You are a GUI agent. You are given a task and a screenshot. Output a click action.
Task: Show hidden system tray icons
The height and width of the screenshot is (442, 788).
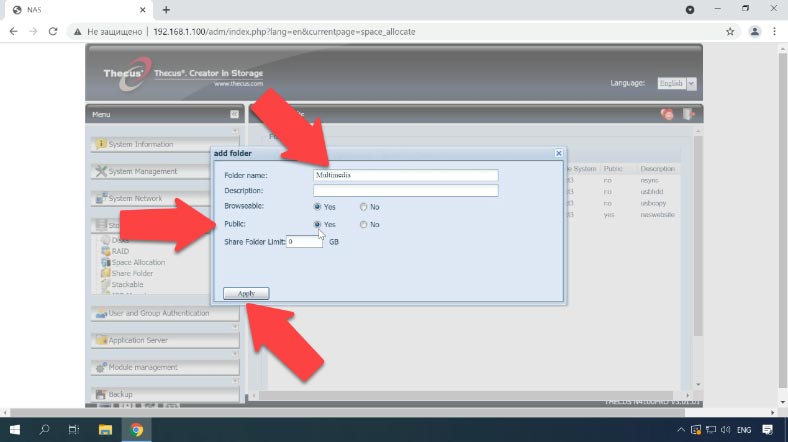pyautogui.click(x=681, y=430)
